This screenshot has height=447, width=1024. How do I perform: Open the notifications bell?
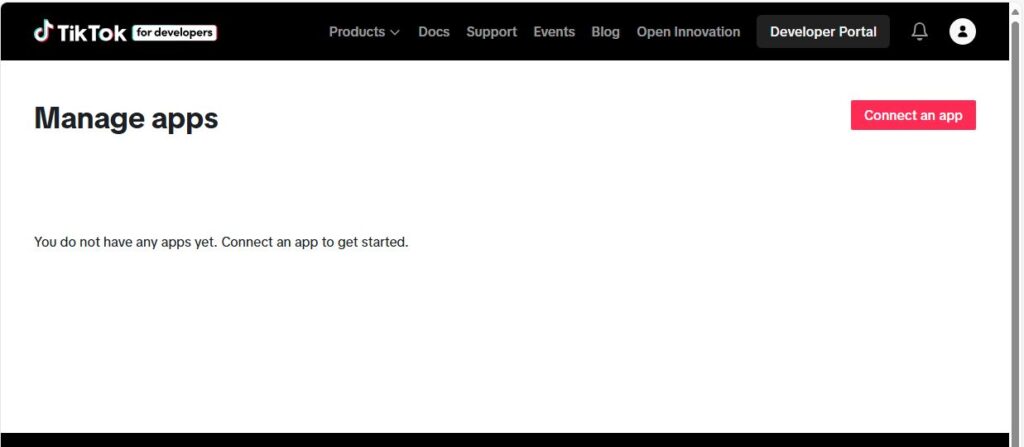(919, 32)
